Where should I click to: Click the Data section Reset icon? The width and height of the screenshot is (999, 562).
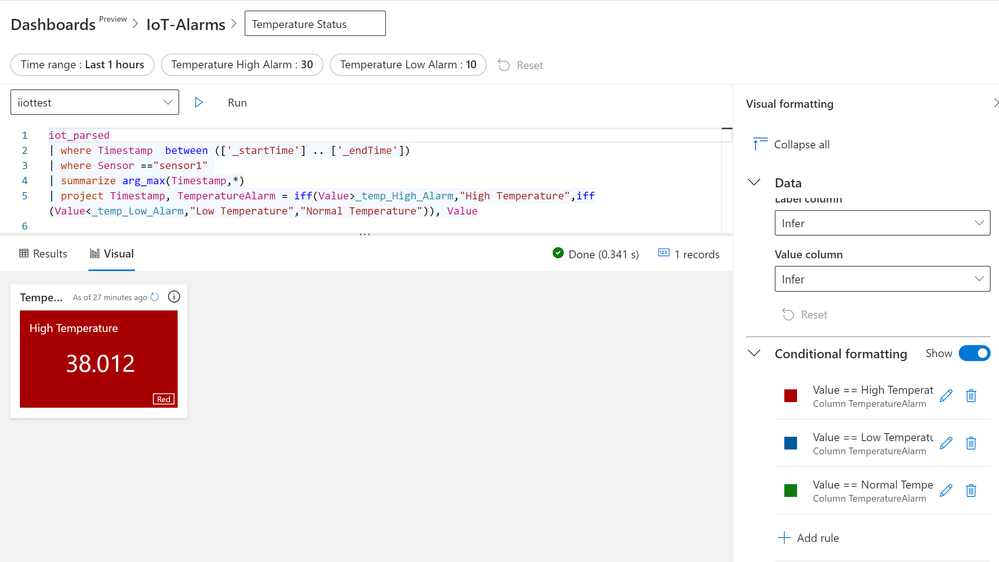coord(788,314)
